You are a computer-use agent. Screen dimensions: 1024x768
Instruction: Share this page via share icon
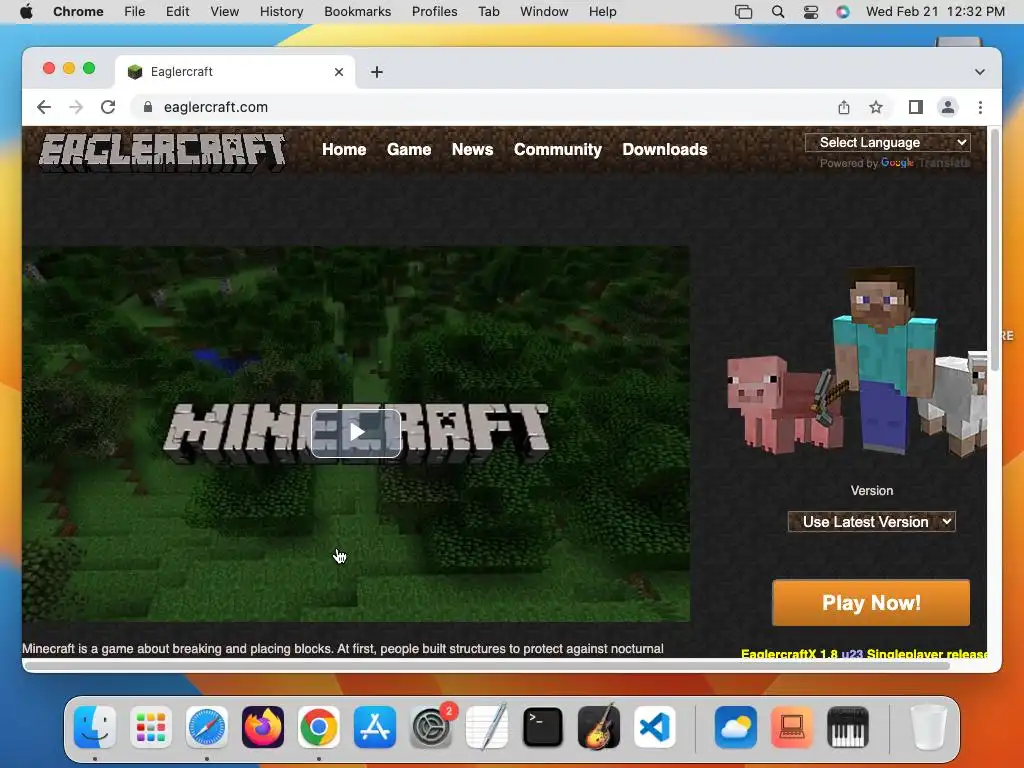pos(844,107)
